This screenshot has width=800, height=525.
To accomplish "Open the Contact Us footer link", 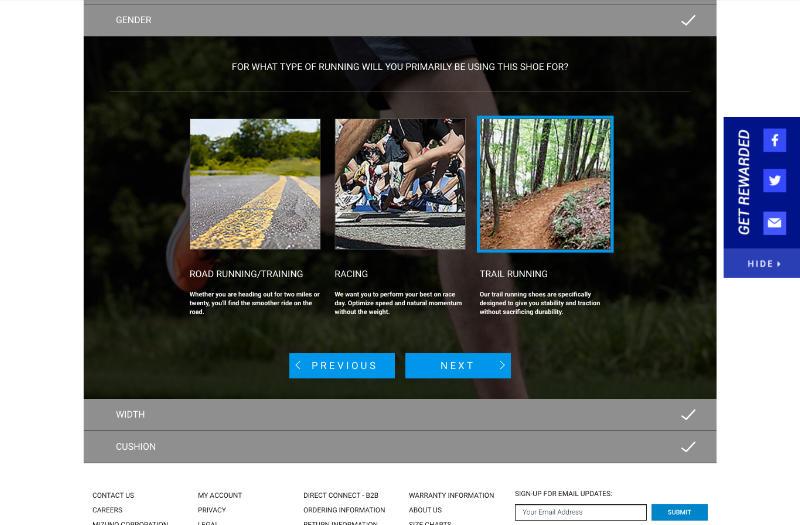I will [x=113, y=495].
